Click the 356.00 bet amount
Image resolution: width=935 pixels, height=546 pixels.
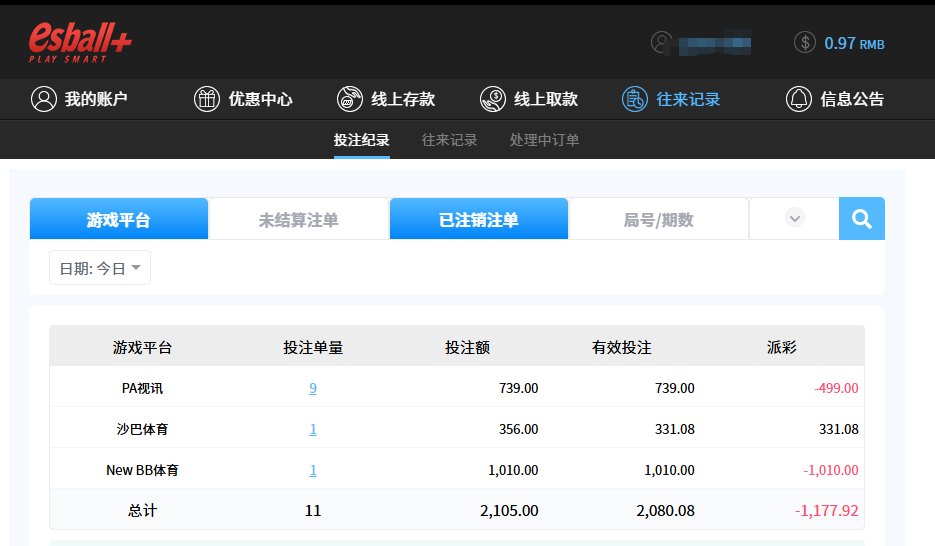coord(518,429)
